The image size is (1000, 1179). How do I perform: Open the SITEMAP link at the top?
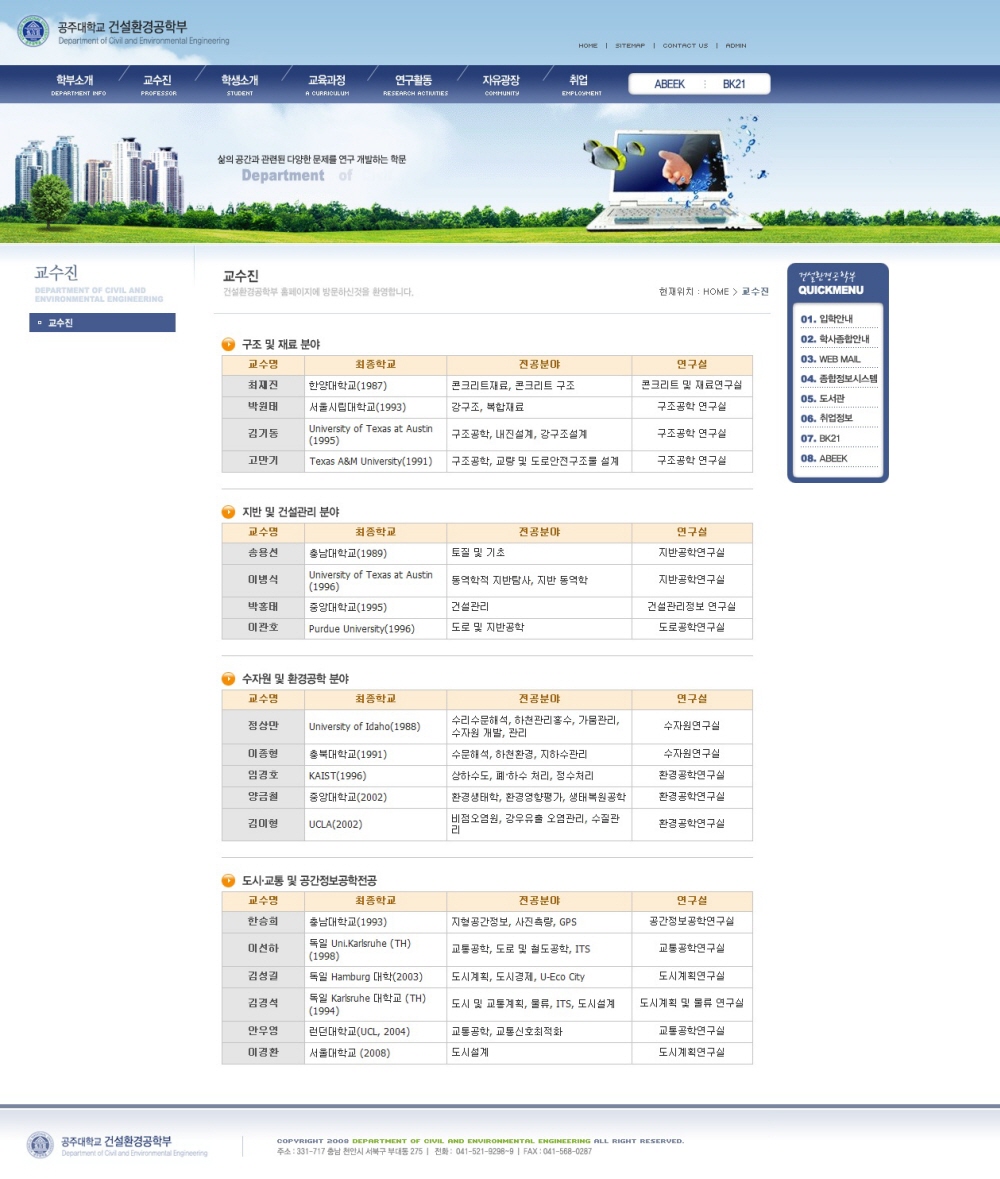[x=630, y=45]
